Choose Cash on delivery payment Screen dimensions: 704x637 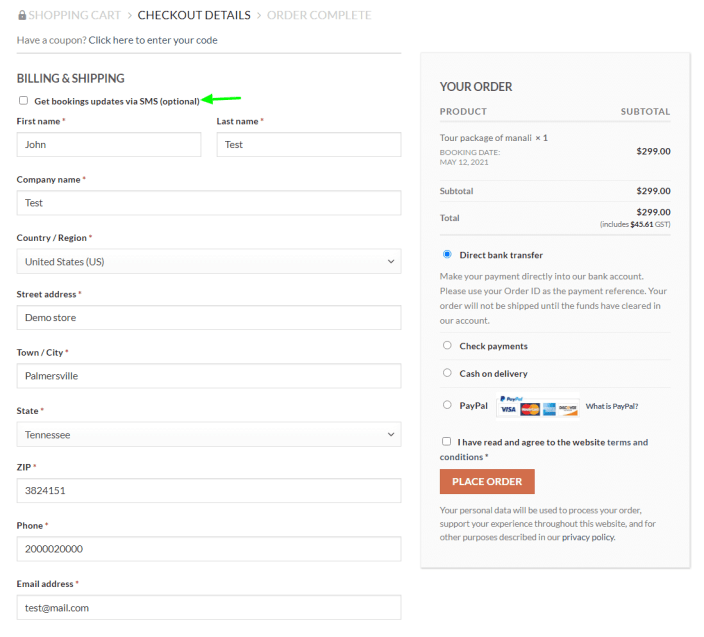pos(447,373)
